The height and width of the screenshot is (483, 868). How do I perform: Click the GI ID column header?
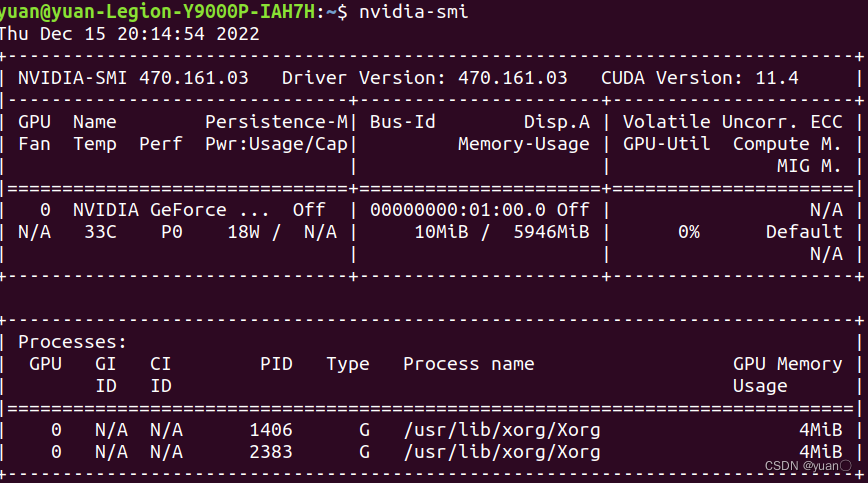coord(106,375)
